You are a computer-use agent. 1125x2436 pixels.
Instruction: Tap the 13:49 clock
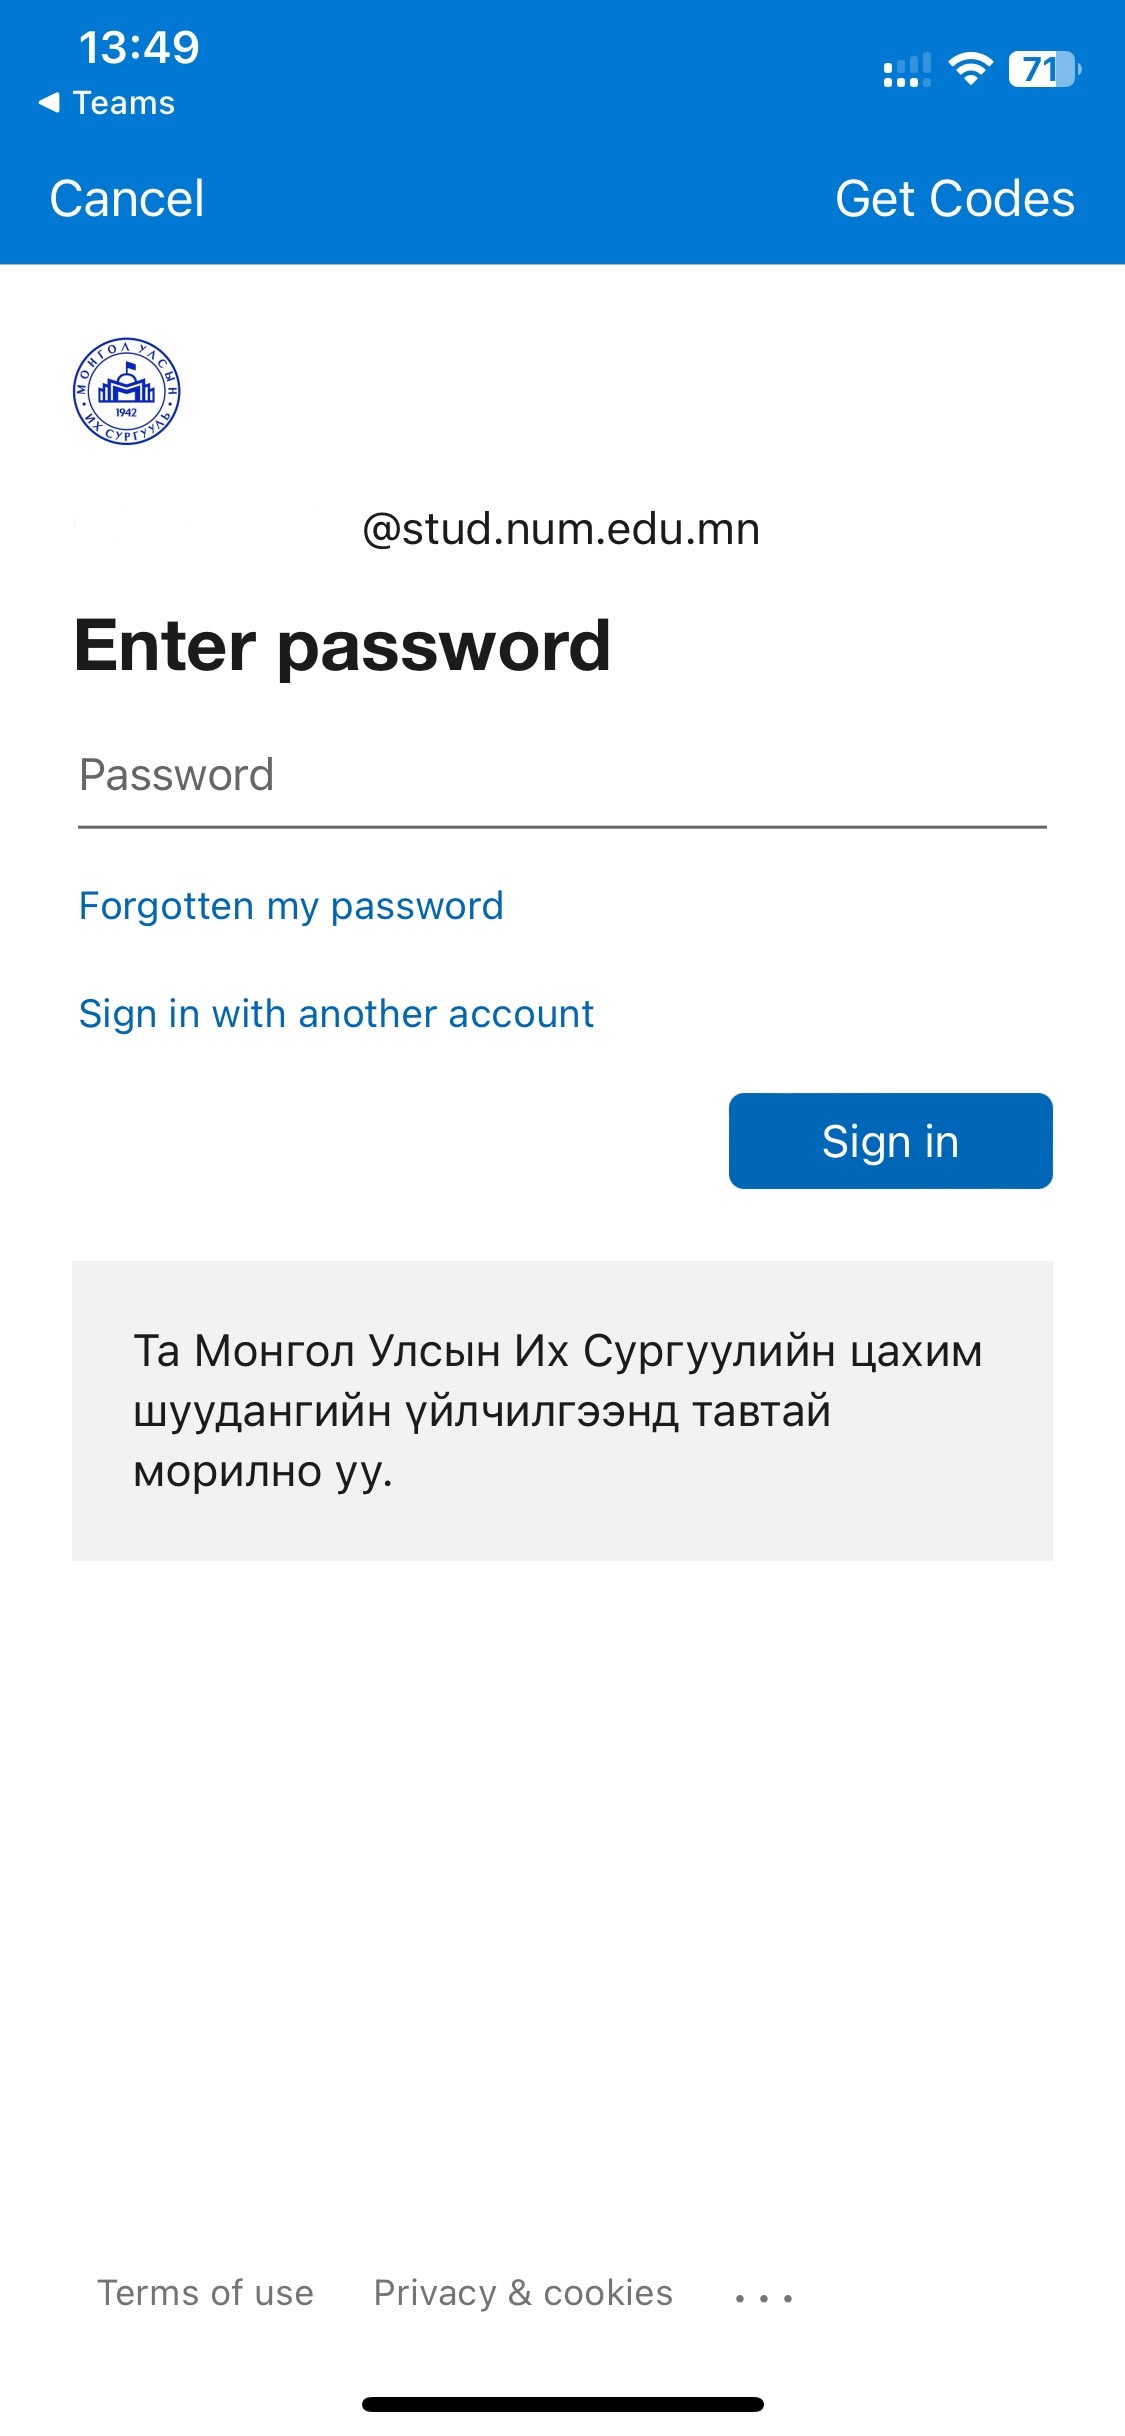click(x=139, y=47)
